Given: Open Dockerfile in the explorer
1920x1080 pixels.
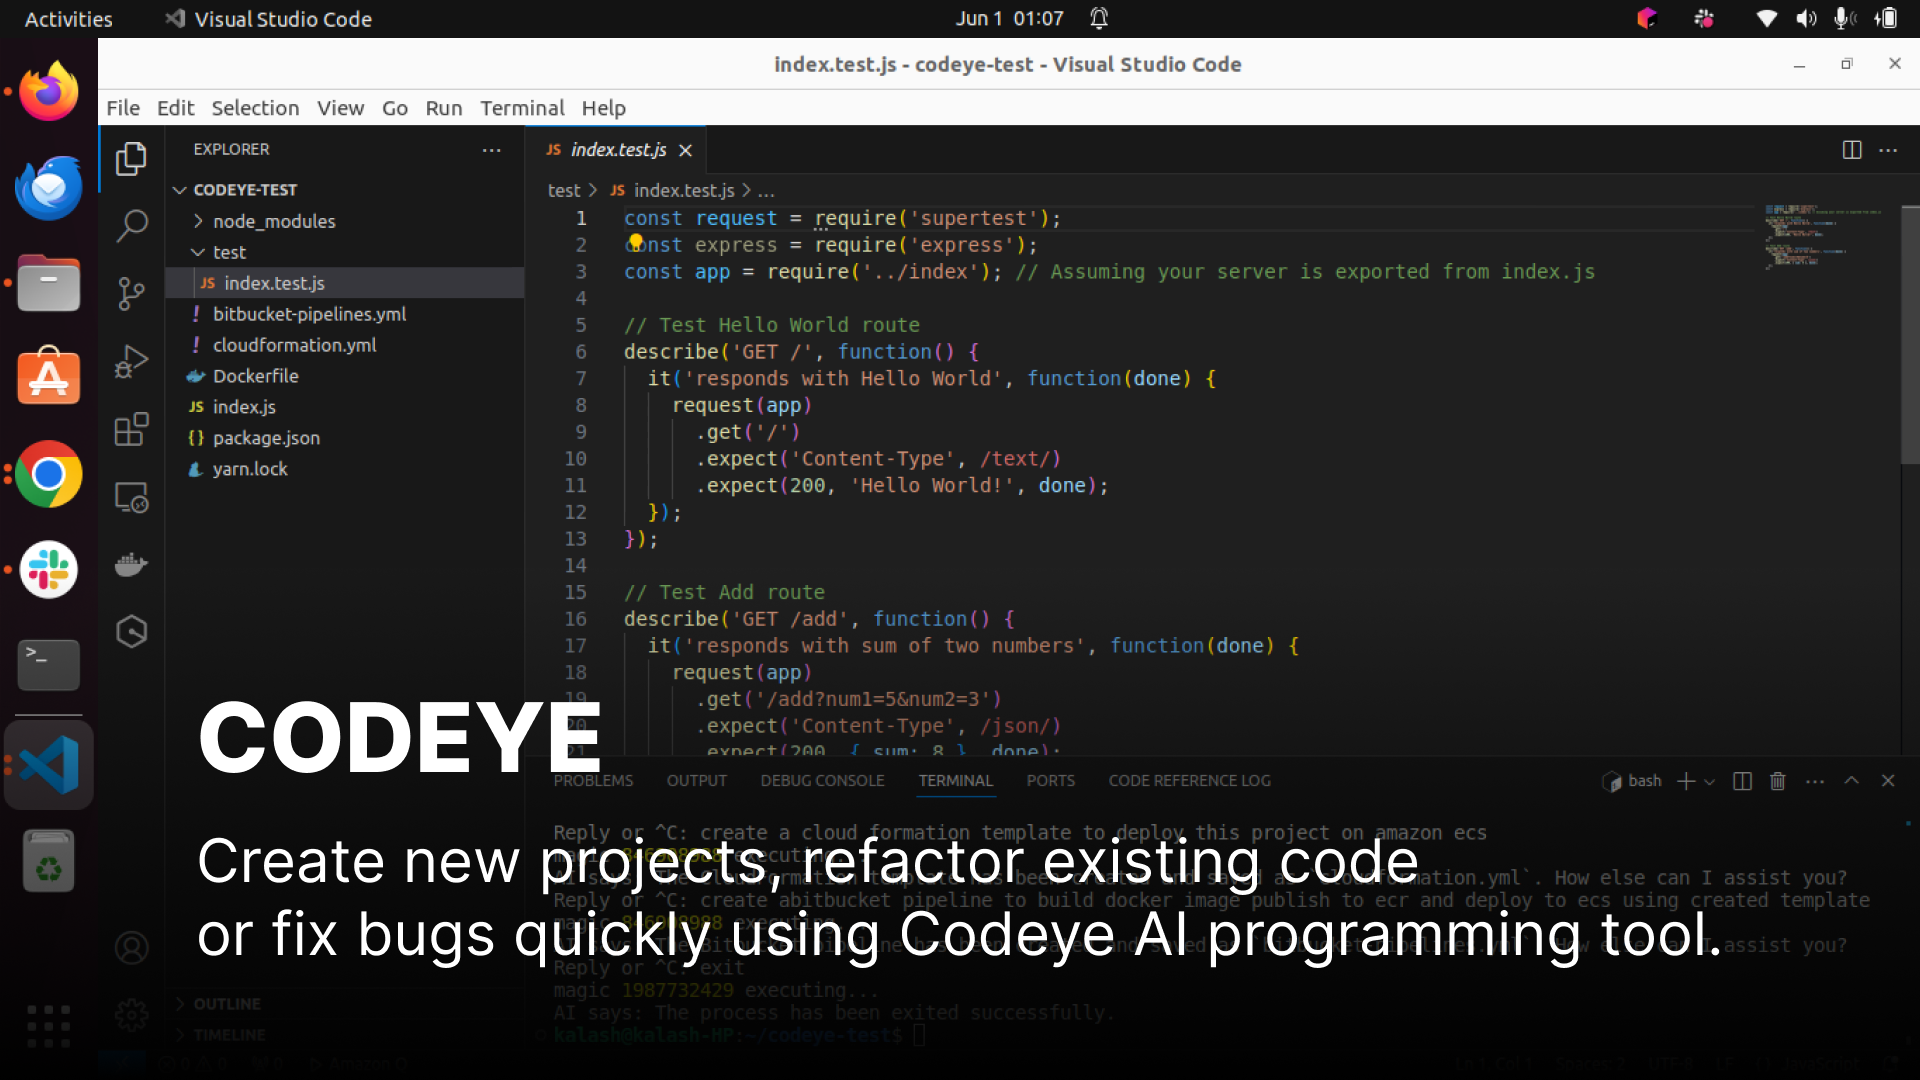Looking at the screenshot, I should (x=255, y=376).
